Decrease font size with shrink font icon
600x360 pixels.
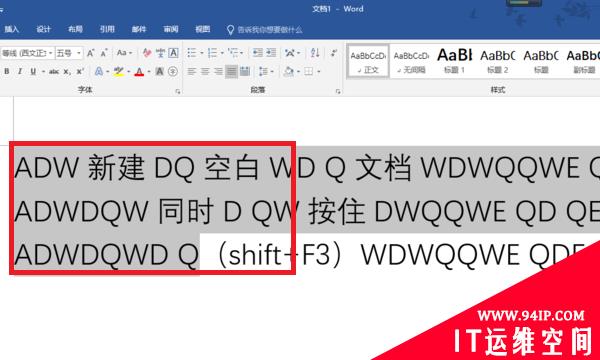click(104, 53)
